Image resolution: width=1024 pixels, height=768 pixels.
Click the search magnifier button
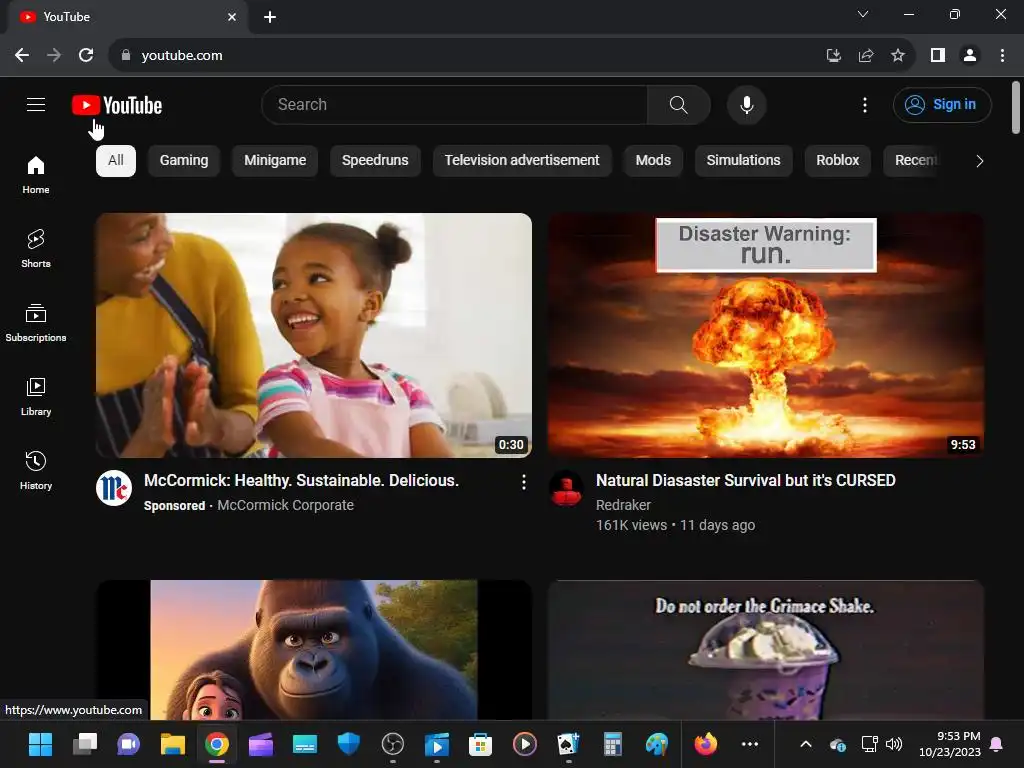point(679,104)
